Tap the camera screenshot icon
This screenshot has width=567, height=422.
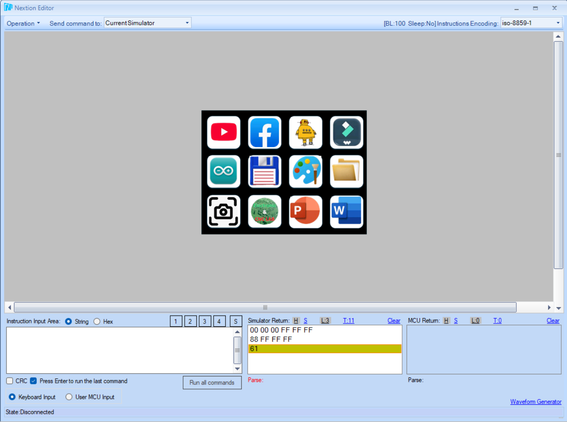point(223,212)
